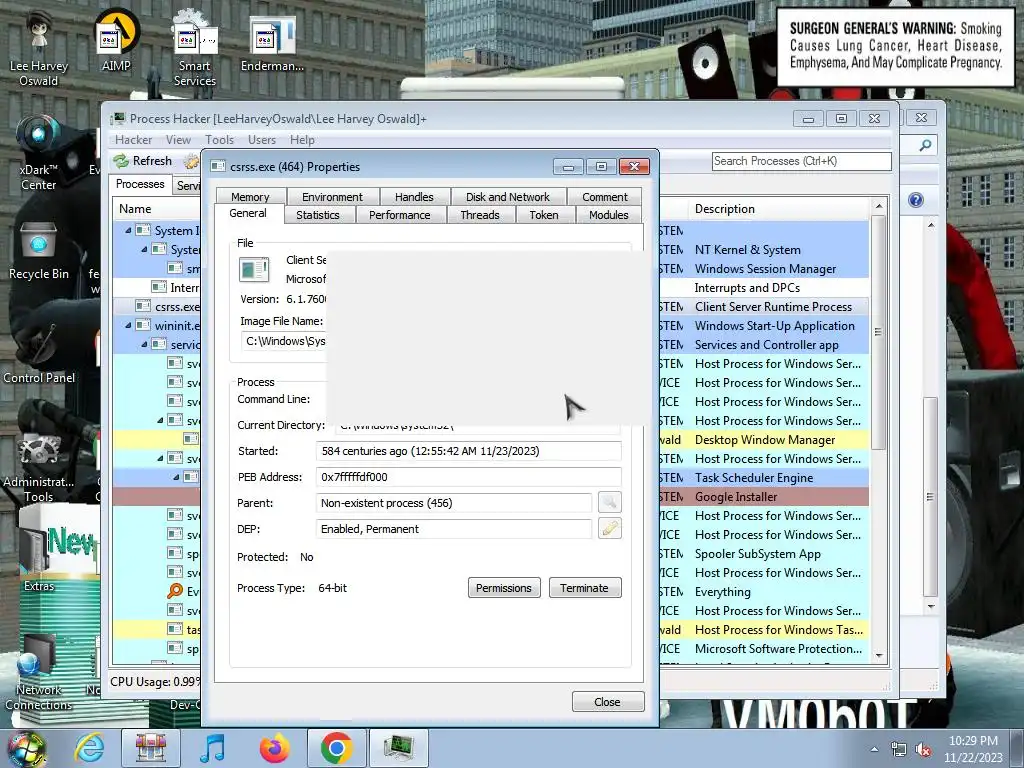This screenshot has width=1024, height=768.
Task: Open the Help menu
Action: click(x=302, y=140)
